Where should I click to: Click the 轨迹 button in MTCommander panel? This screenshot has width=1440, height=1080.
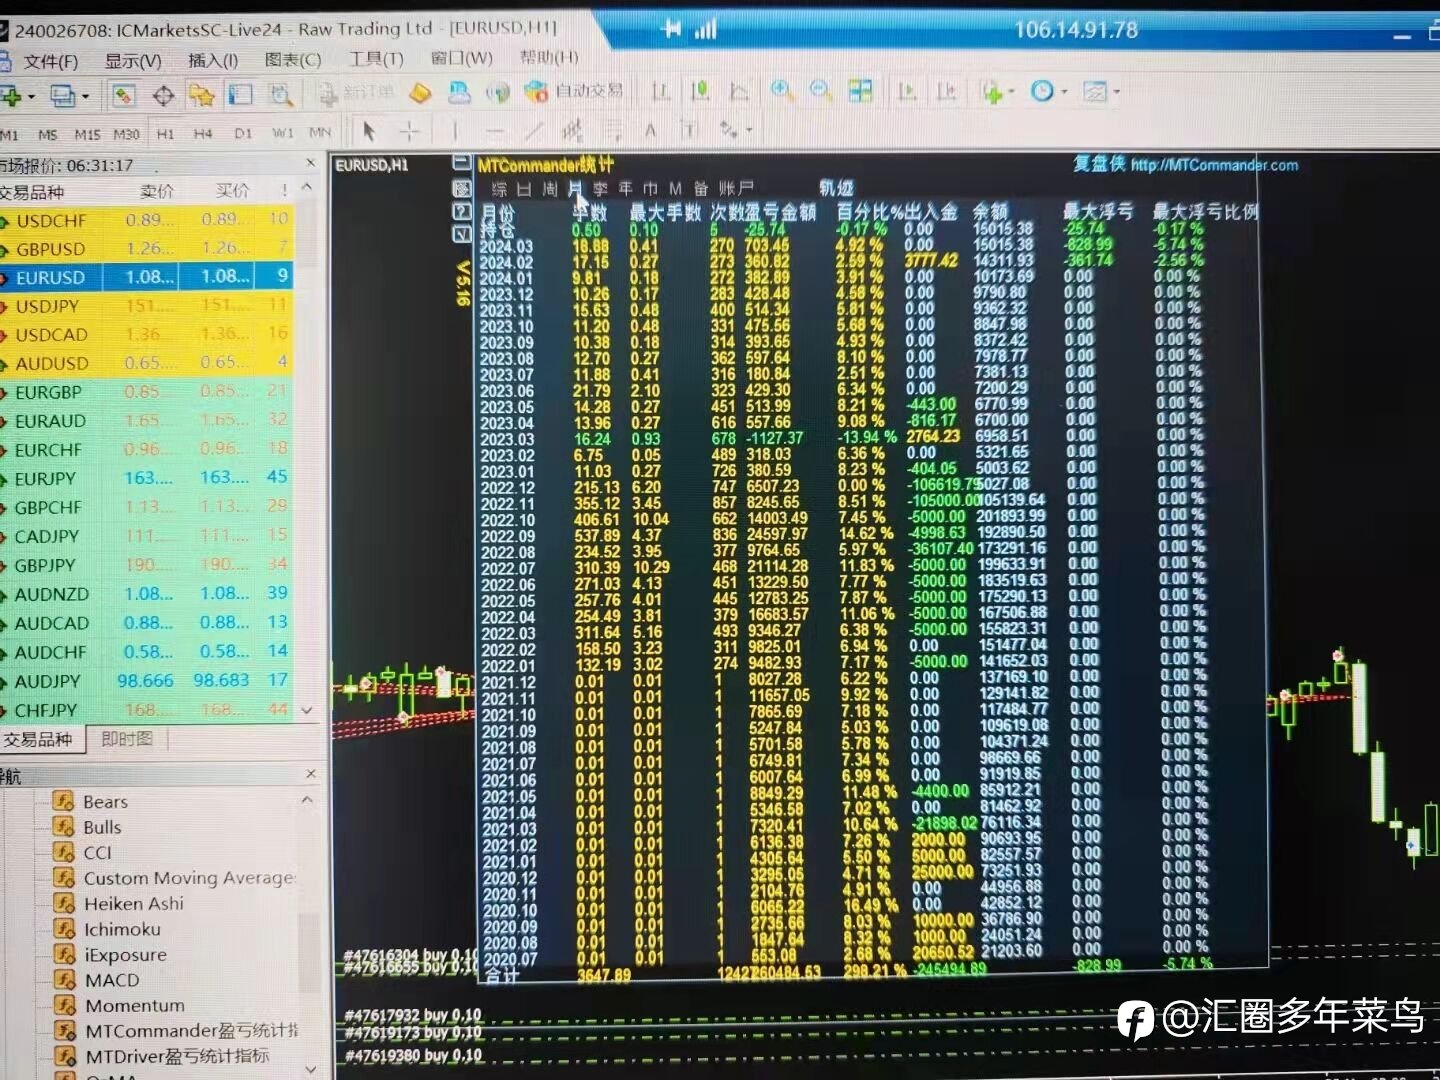tap(836, 187)
